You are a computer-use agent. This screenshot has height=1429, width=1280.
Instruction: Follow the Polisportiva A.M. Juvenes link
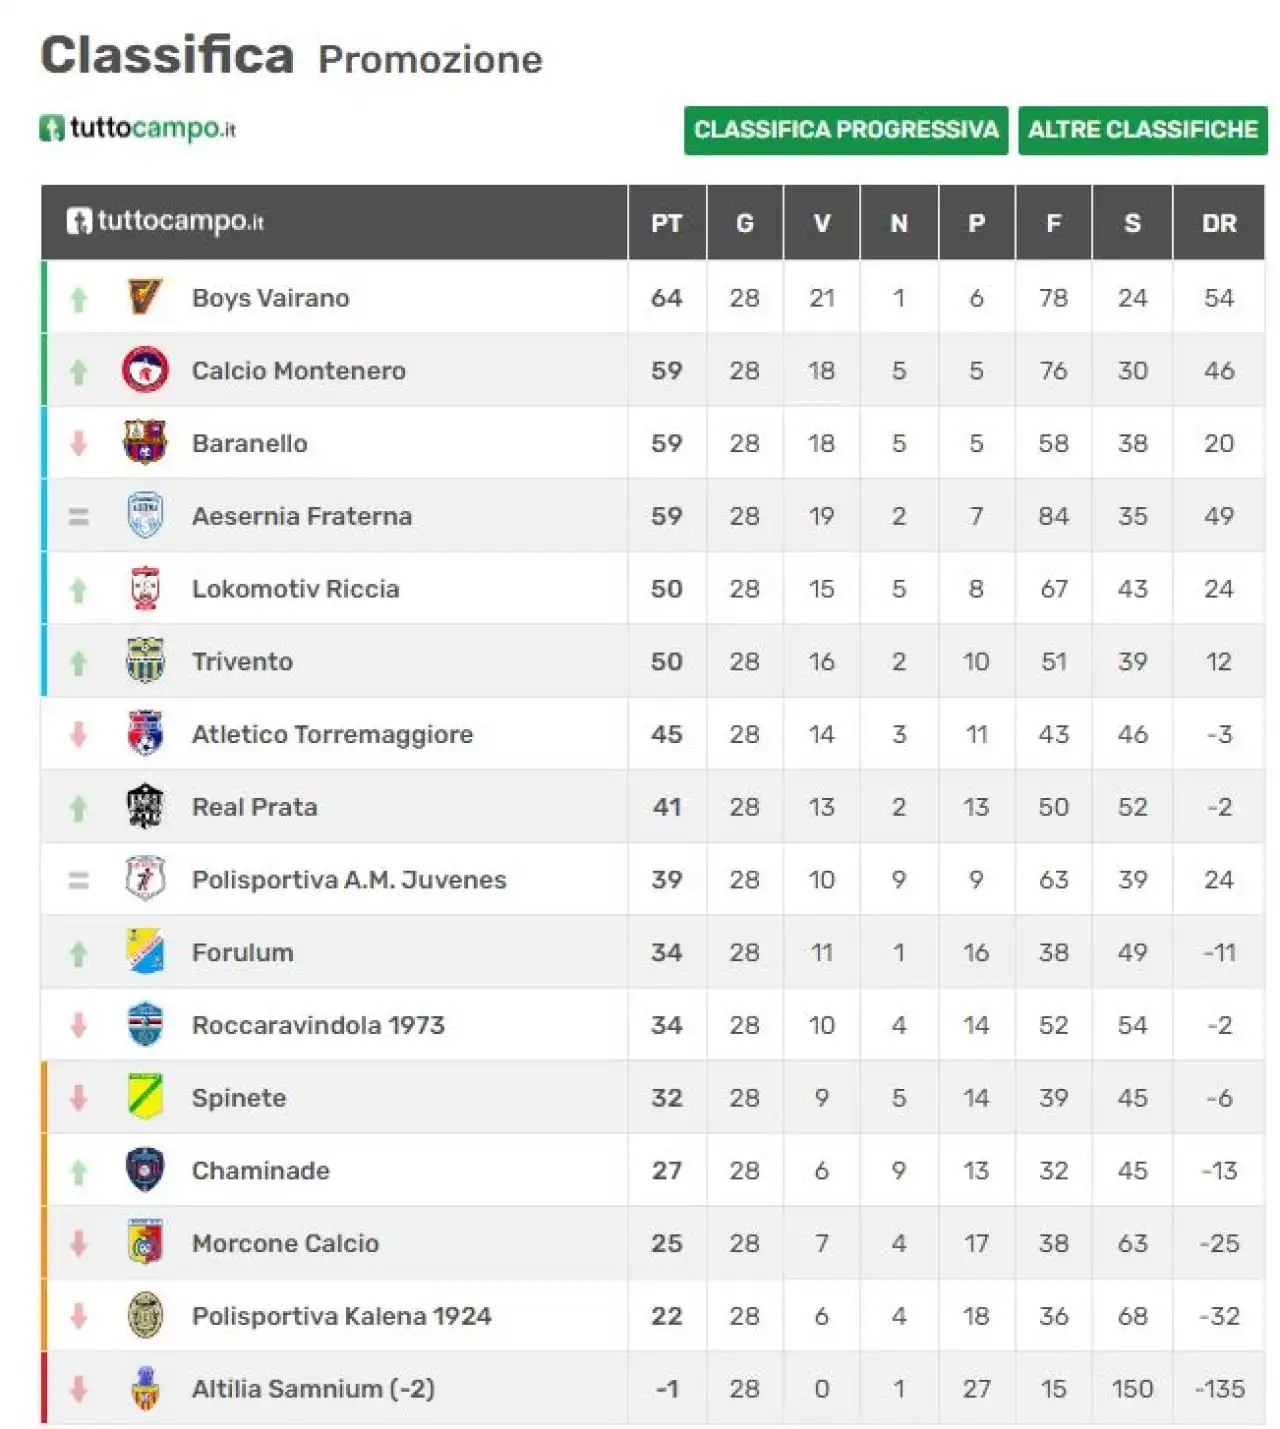(x=349, y=880)
